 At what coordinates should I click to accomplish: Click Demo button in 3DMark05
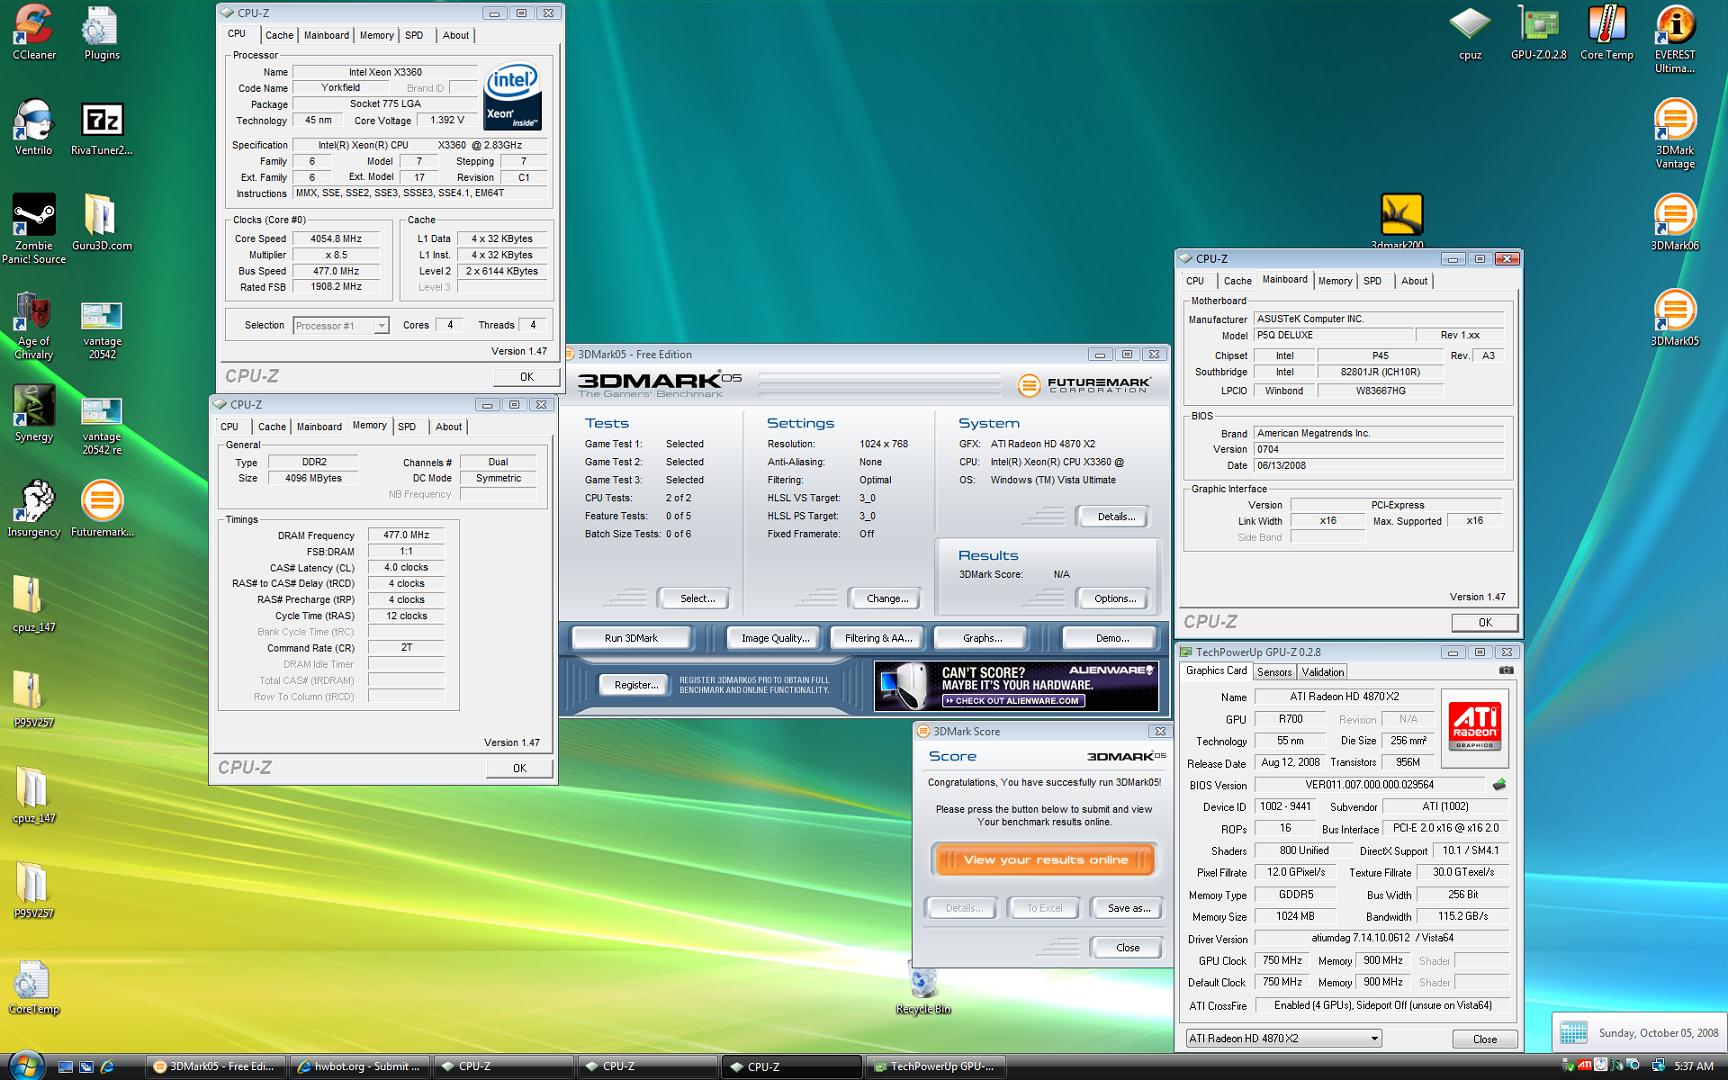pyautogui.click(x=1111, y=638)
